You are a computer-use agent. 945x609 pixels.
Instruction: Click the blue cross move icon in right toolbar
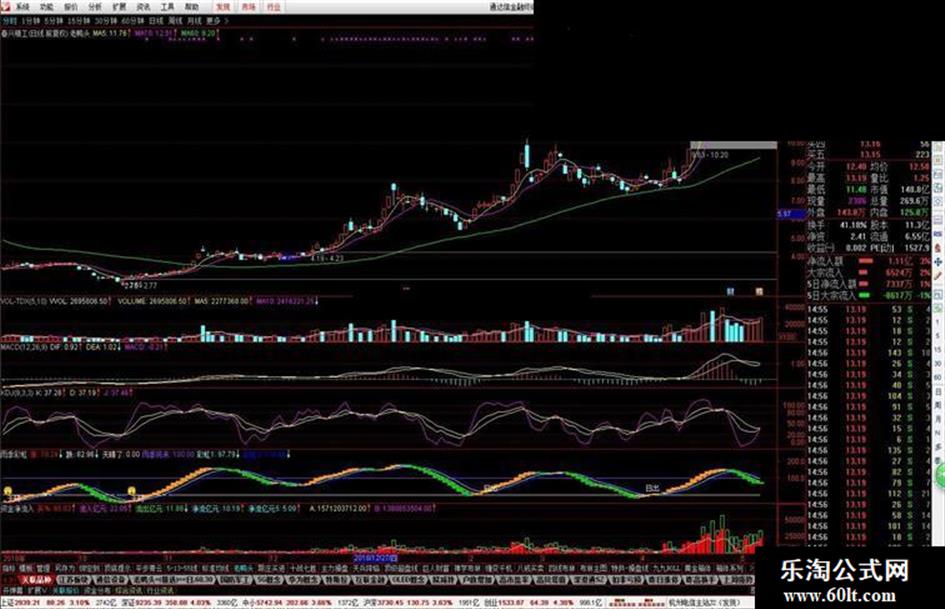click(938, 262)
